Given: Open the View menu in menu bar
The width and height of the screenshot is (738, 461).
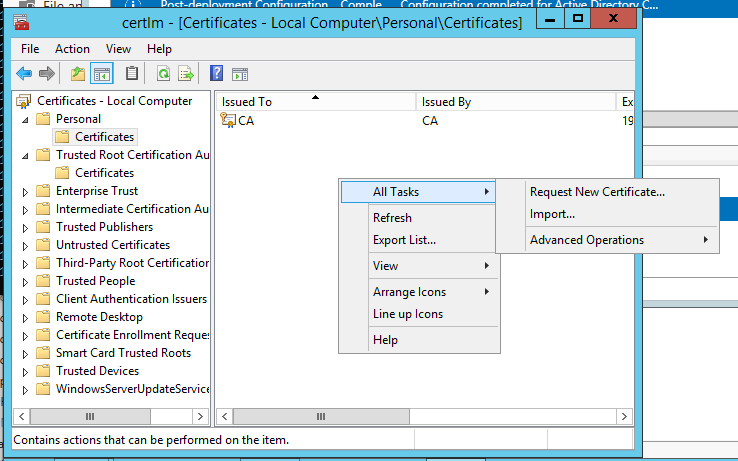Looking at the screenshot, I should tap(118, 49).
